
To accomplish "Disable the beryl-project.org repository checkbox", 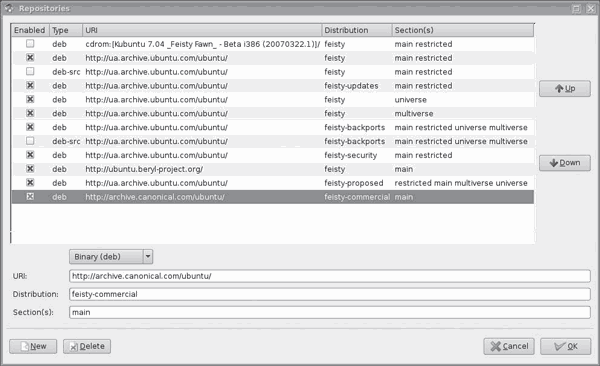I will pyautogui.click(x=30, y=169).
